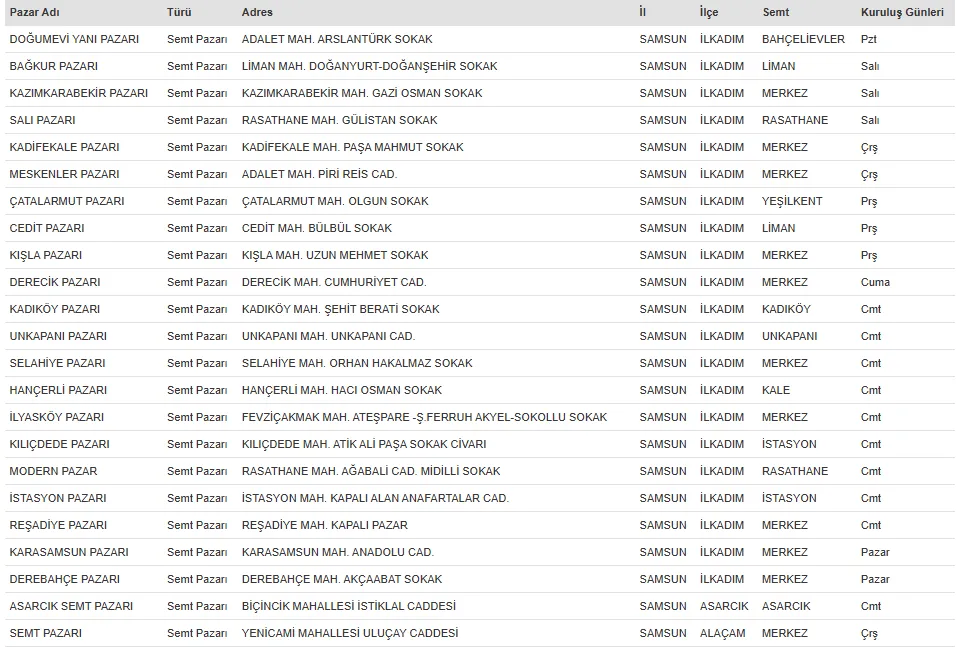The width and height of the screenshot is (956, 647).
Task: Select HANÇERLİ PAZARI cell
Action: click(58, 390)
